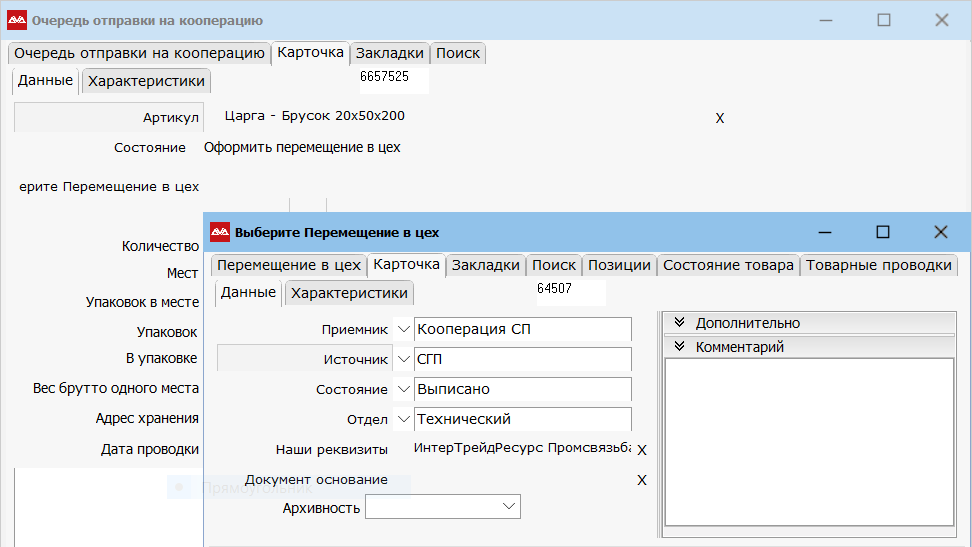The image size is (972, 547).
Task: Click inside the Комментарий text area
Action: (x=809, y=440)
